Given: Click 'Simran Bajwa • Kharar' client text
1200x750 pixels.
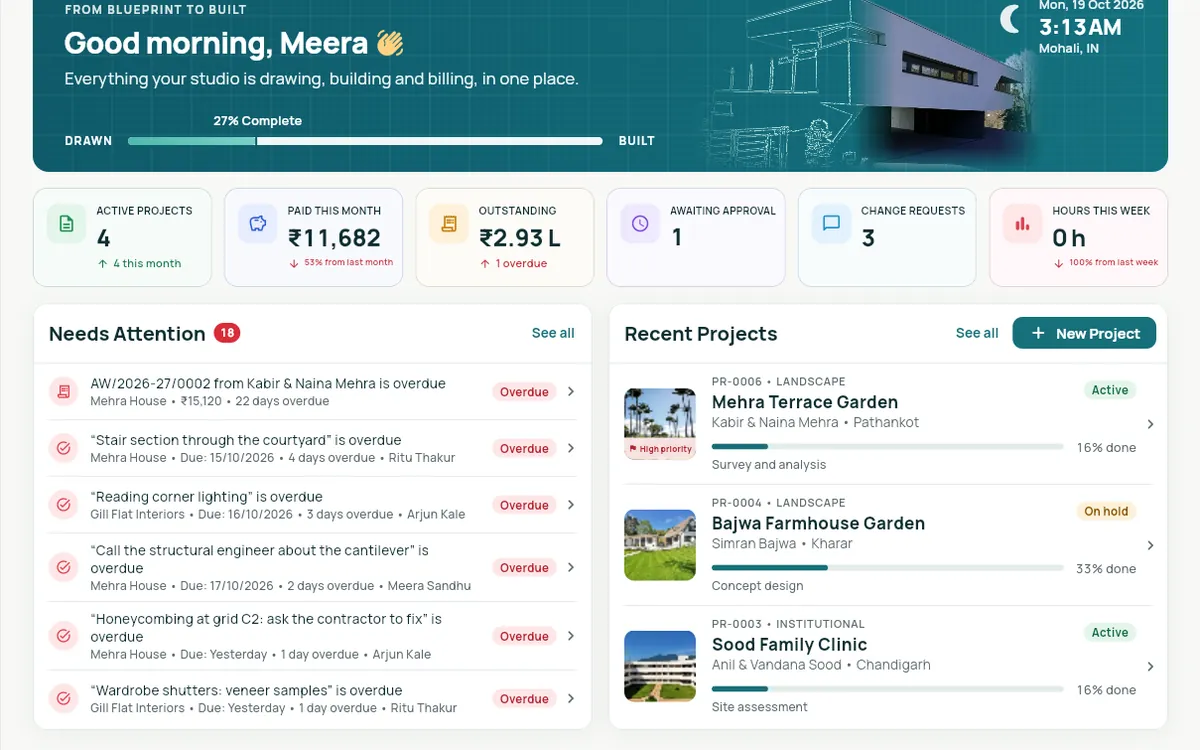Looking at the screenshot, I should [x=782, y=544].
